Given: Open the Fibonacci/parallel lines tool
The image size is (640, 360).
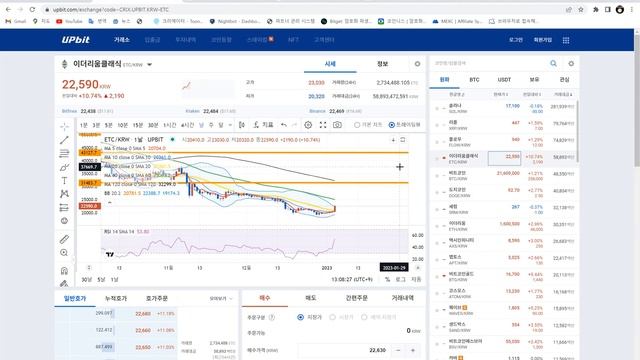Looking at the screenshot, I should click(x=64, y=153).
